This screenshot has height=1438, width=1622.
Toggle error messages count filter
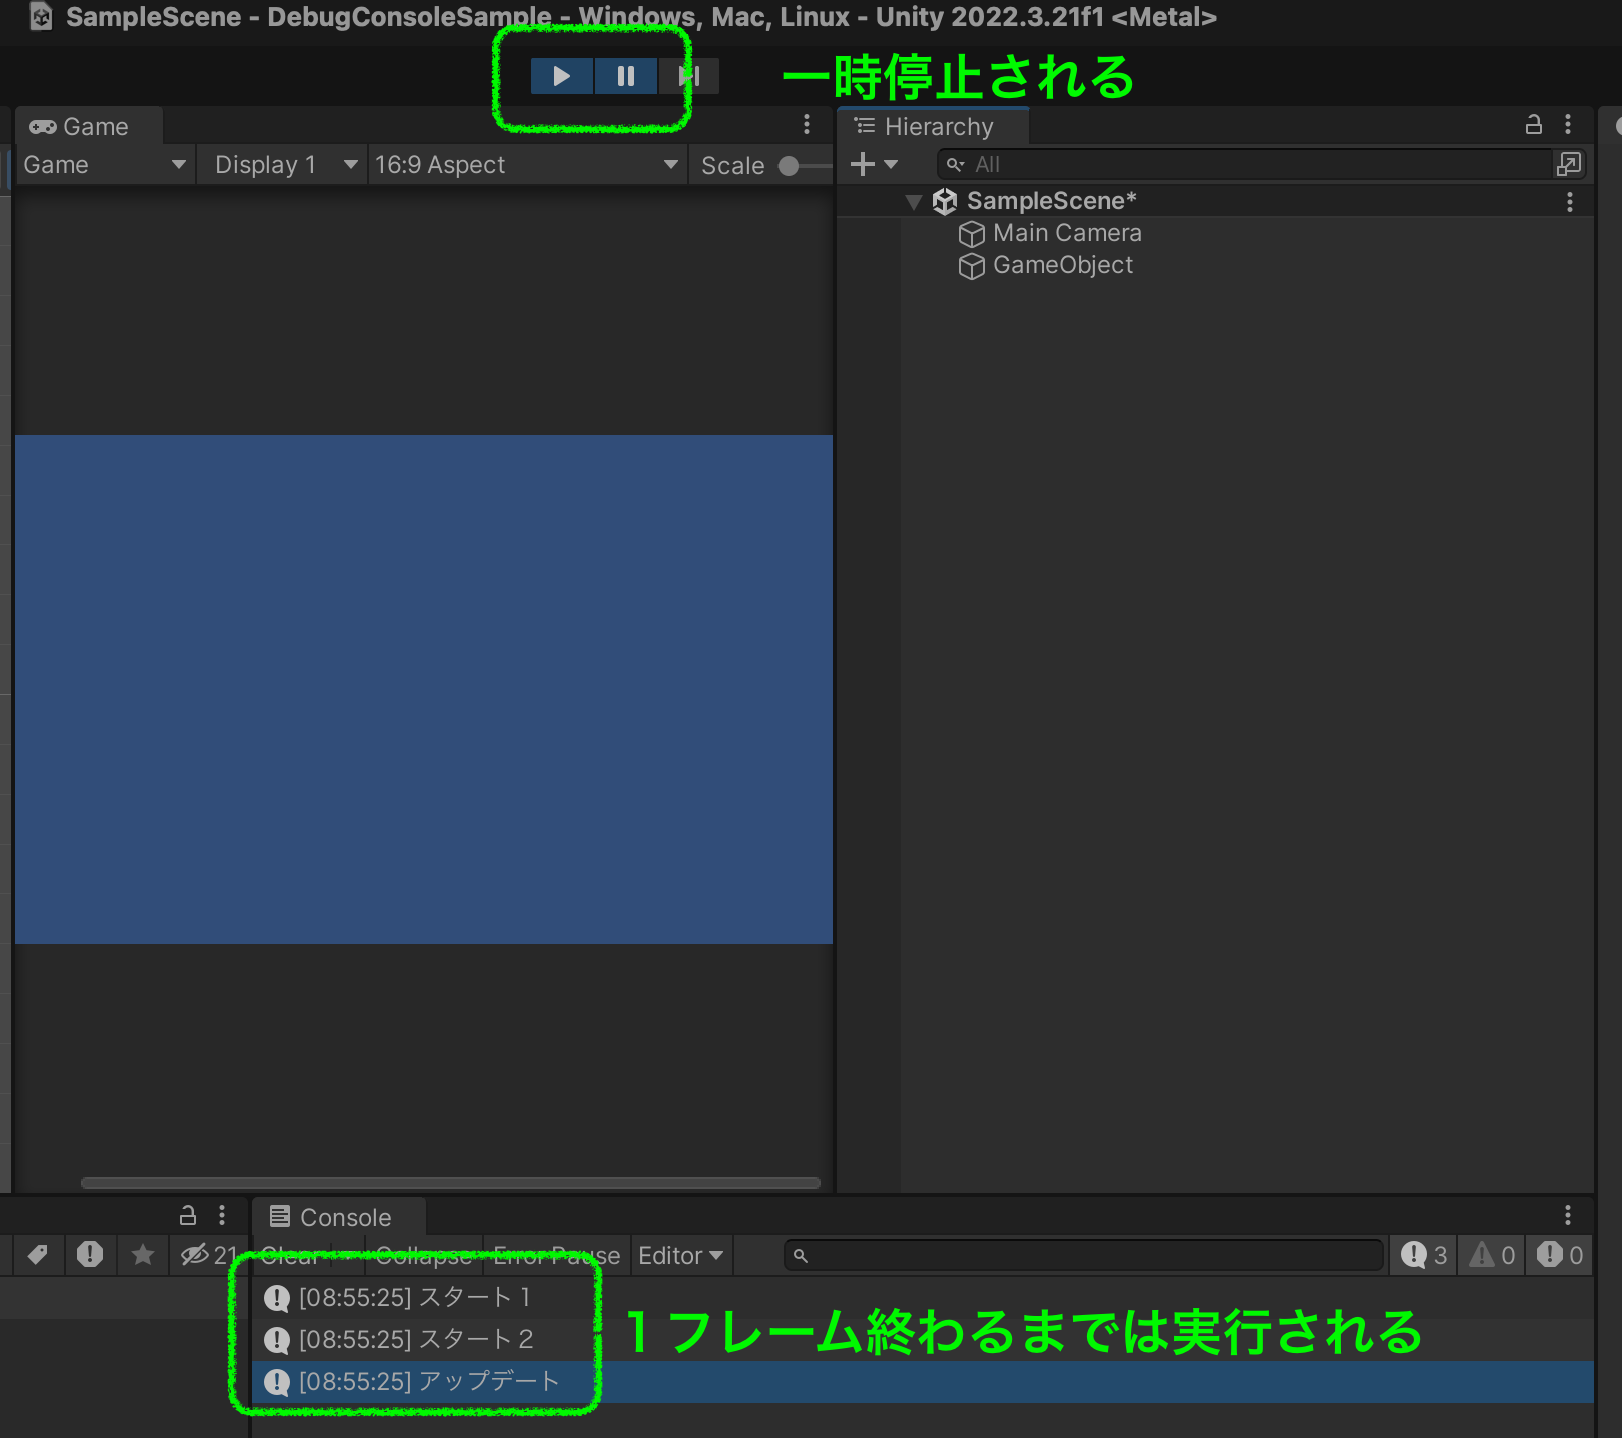(1560, 1255)
